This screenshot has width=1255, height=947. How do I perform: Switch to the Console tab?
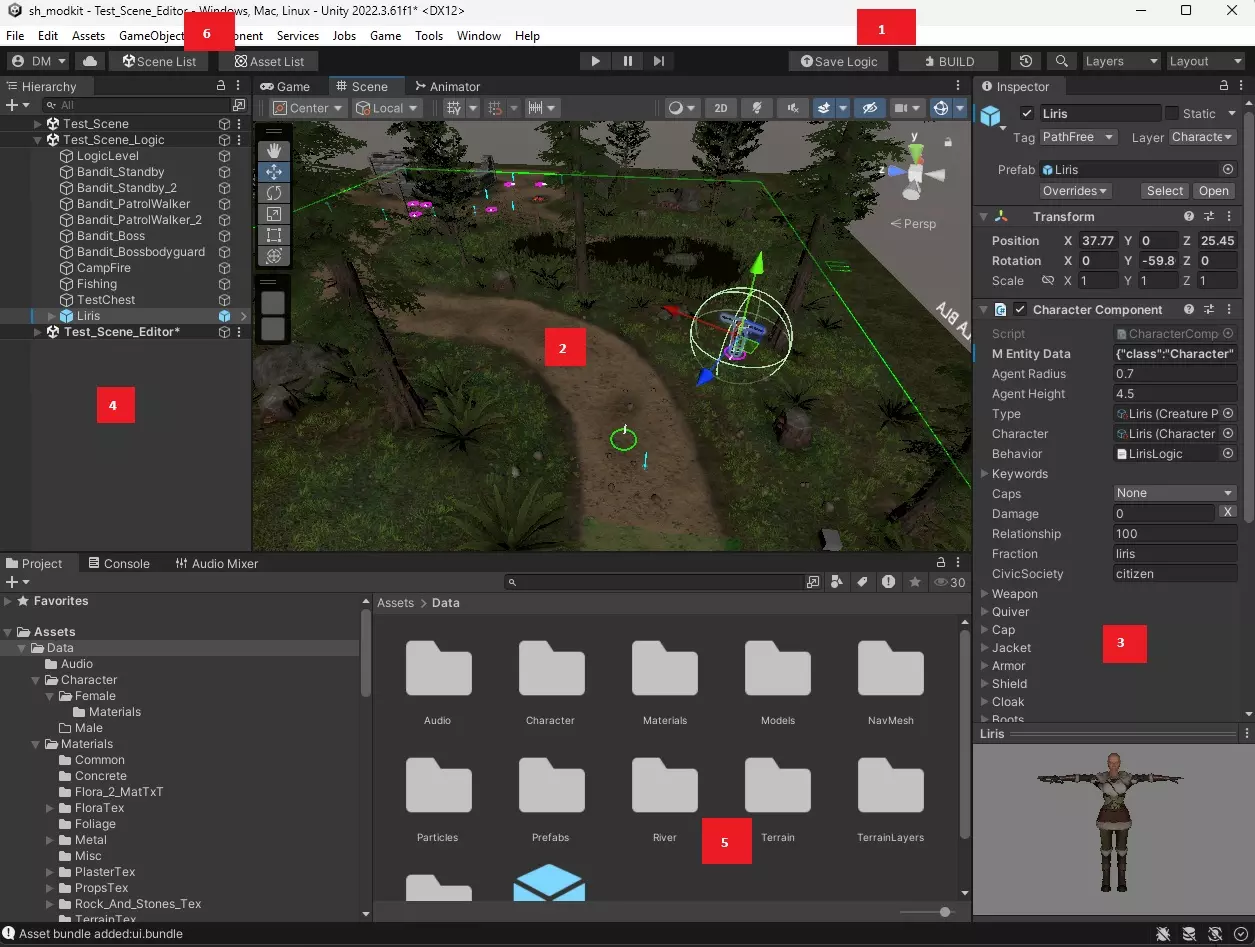[x=118, y=563]
